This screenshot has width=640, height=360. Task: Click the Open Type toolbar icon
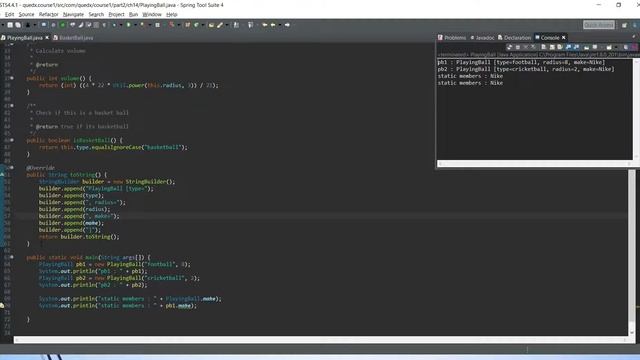[x=211, y=25]
